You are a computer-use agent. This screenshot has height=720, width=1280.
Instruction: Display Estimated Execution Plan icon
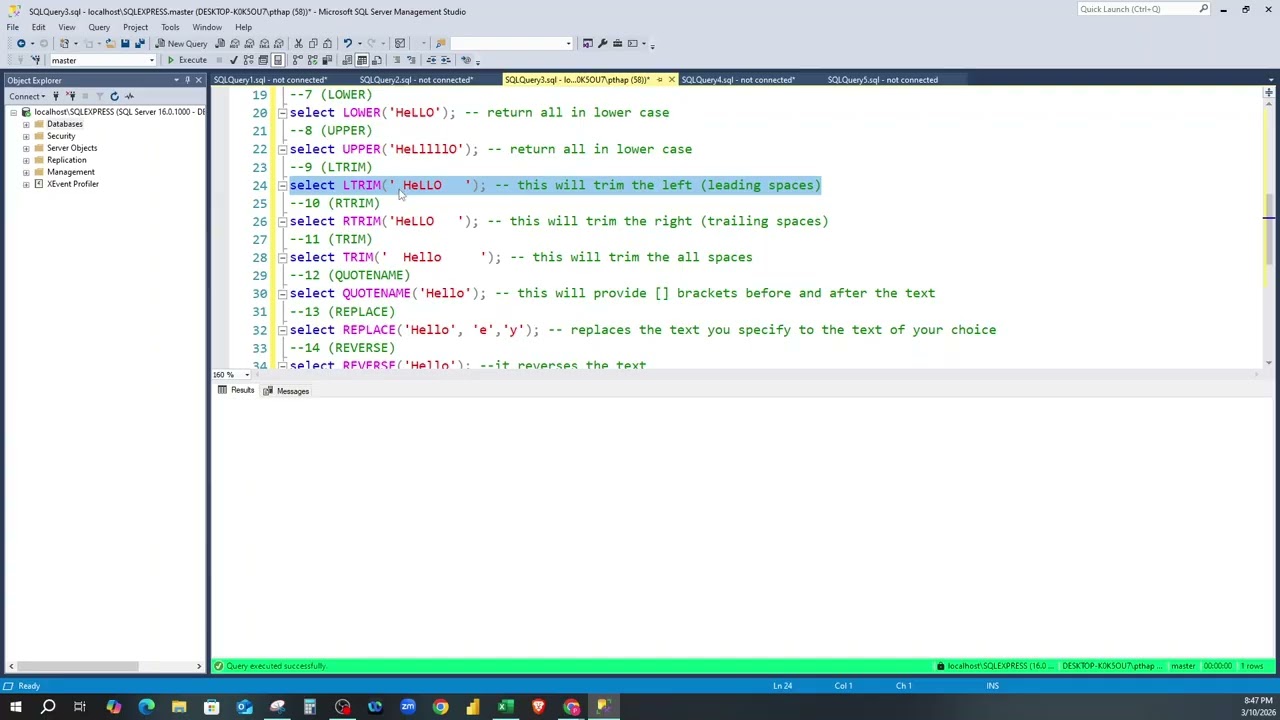pos(249,60)
